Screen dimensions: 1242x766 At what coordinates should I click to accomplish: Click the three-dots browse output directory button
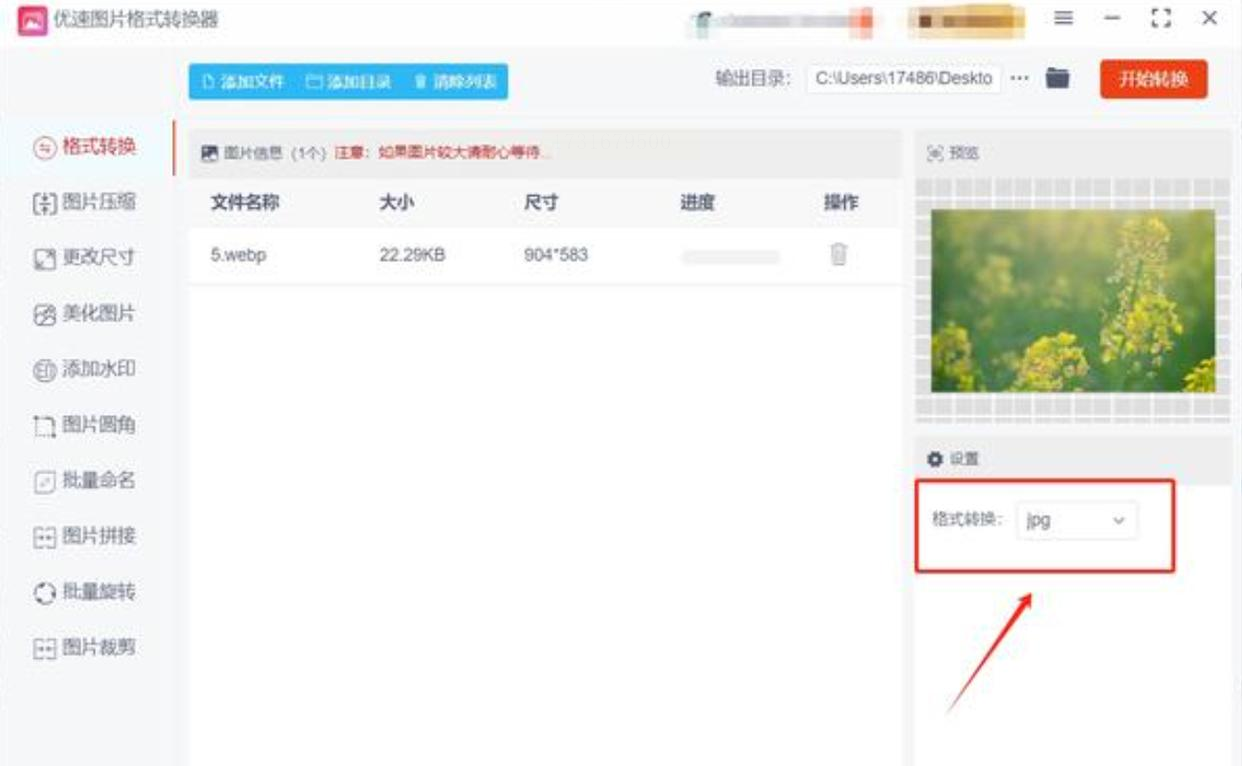[1019, 79]
